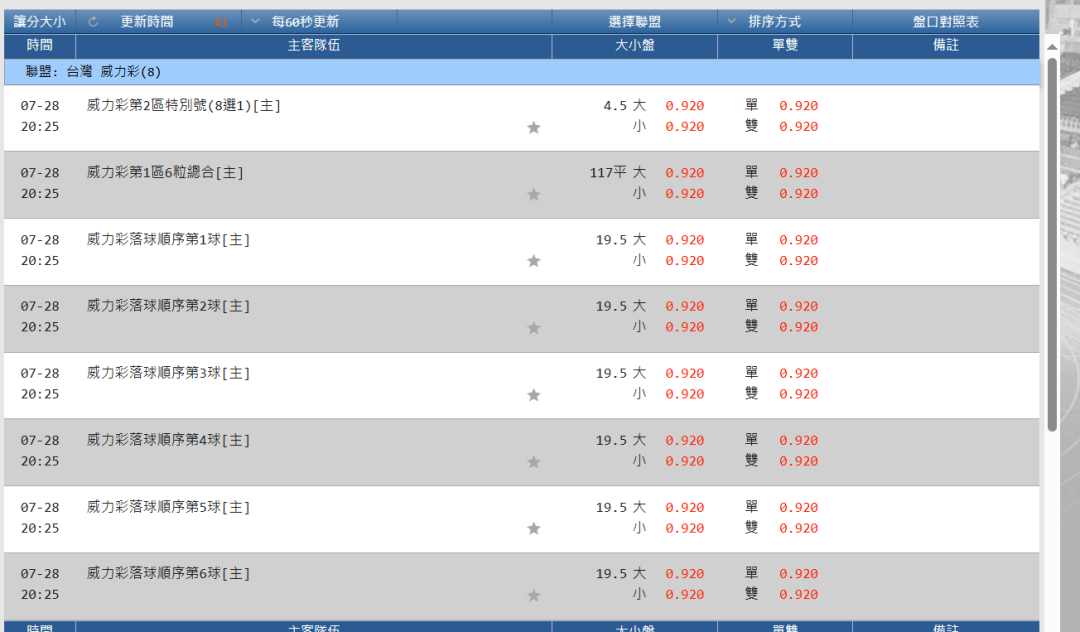Click the 主客隊伍 column header
Image resolution: width=1080 pixels, height=632 pixels.
click(x=313, y=45)
